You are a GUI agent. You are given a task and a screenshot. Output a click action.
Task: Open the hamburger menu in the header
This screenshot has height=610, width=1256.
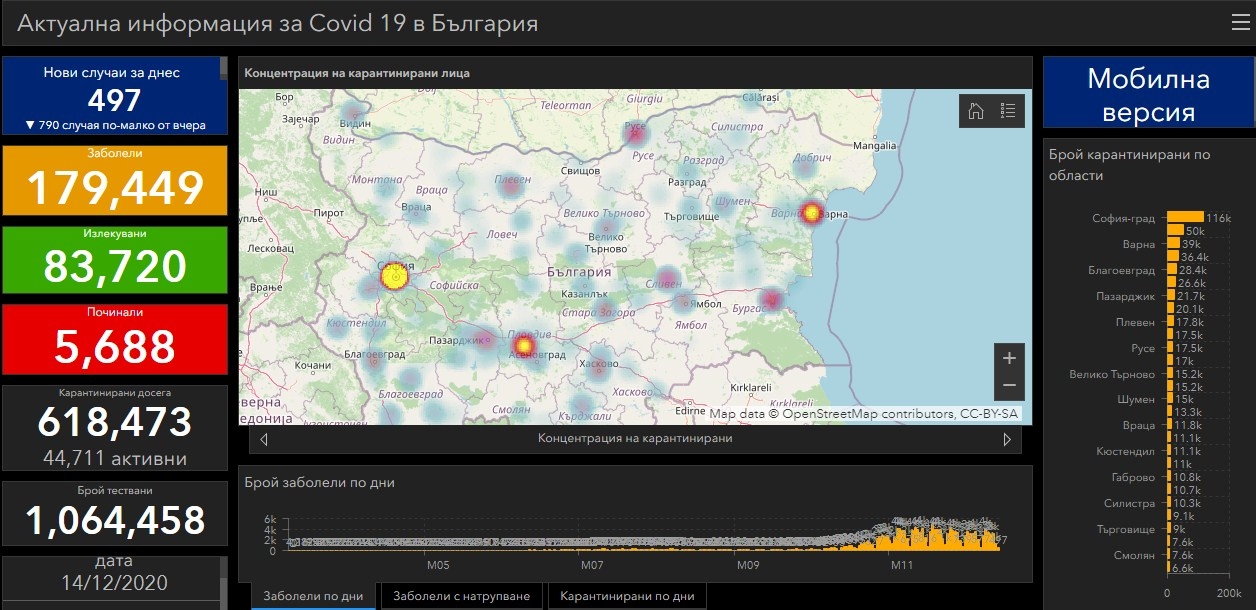(1240, 22)
